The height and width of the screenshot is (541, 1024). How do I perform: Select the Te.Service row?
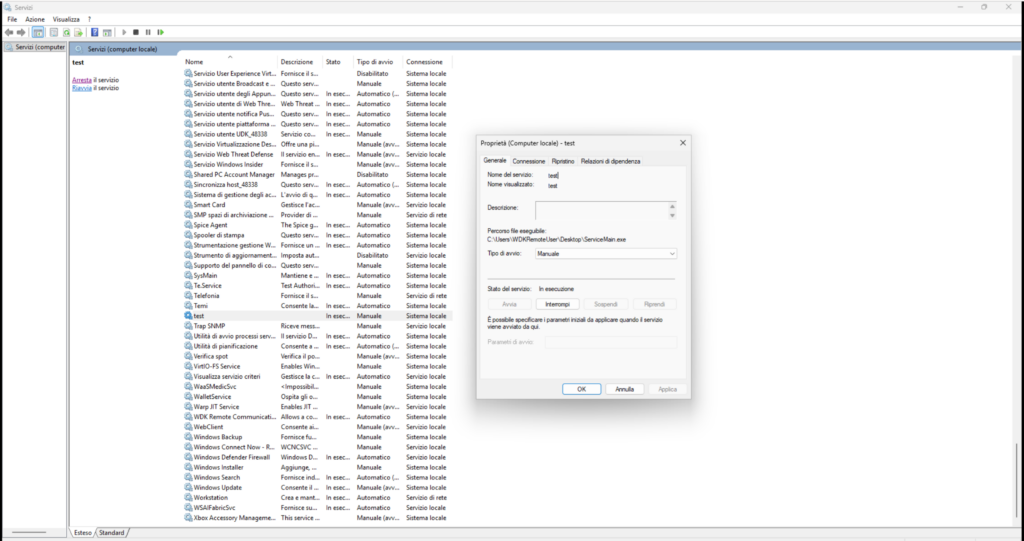[x=317, y=286]
